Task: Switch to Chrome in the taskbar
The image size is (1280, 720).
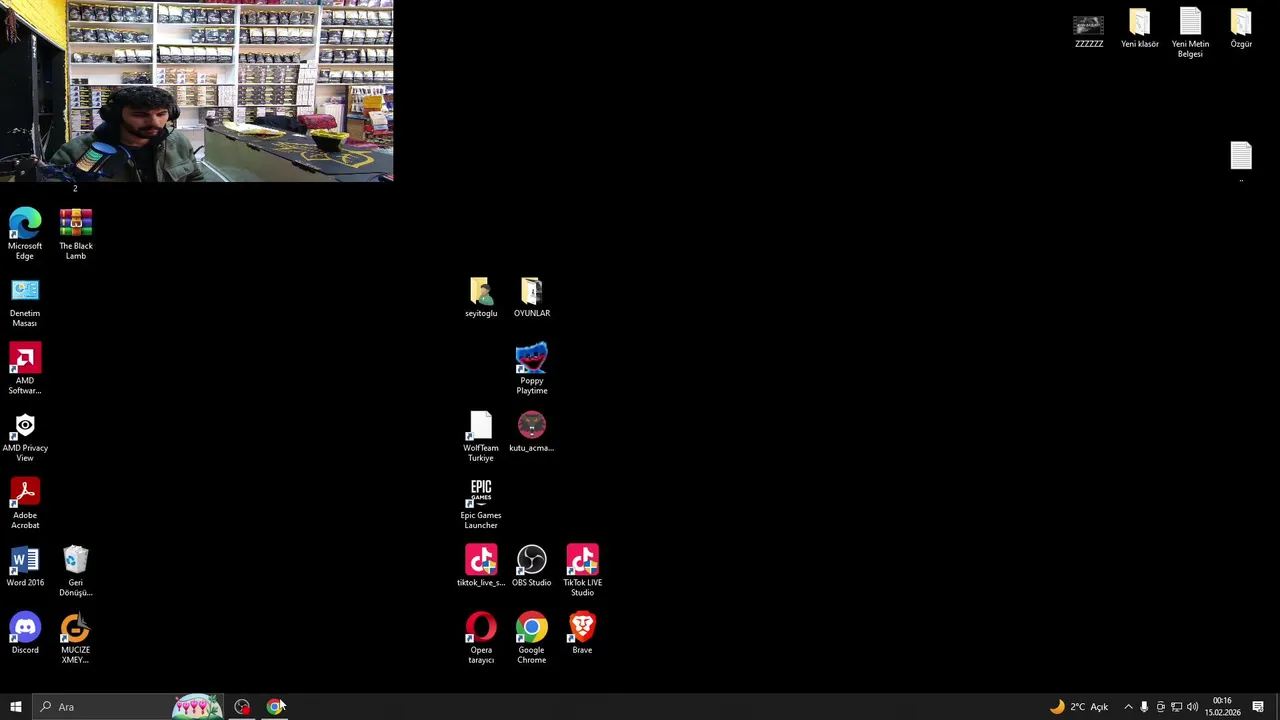Action: tap(274, 707)
